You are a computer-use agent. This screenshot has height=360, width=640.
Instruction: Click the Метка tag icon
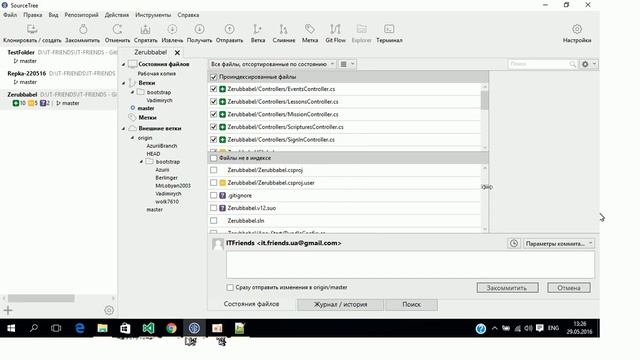pos(310,29)
